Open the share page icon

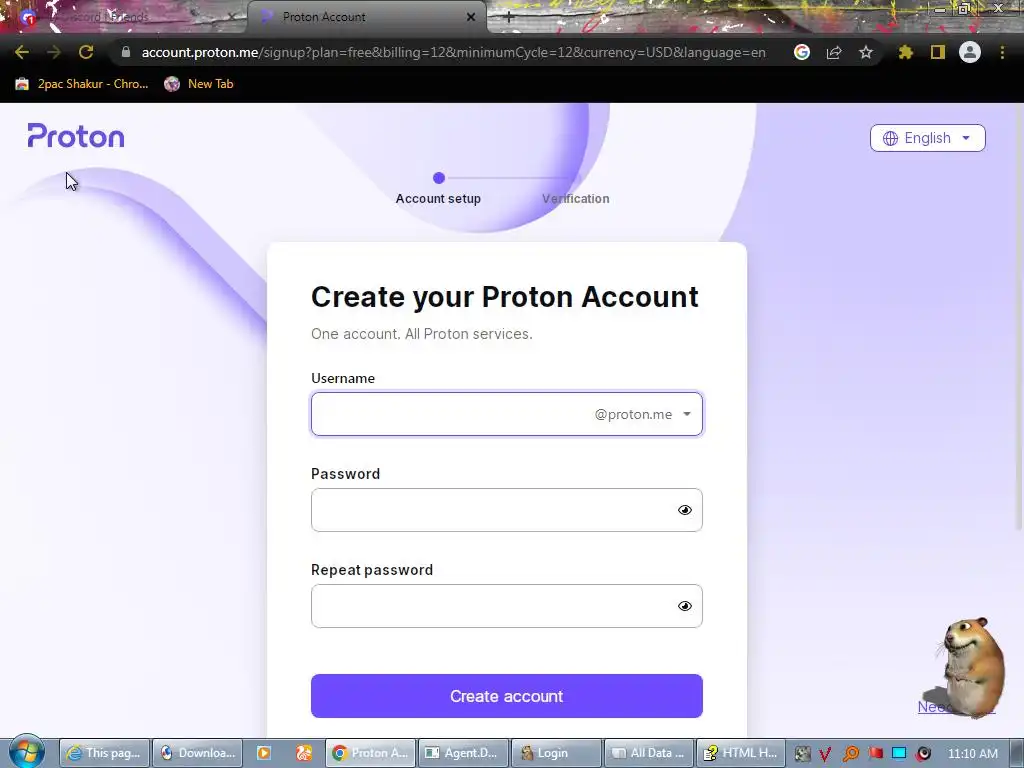click(834, 52)
